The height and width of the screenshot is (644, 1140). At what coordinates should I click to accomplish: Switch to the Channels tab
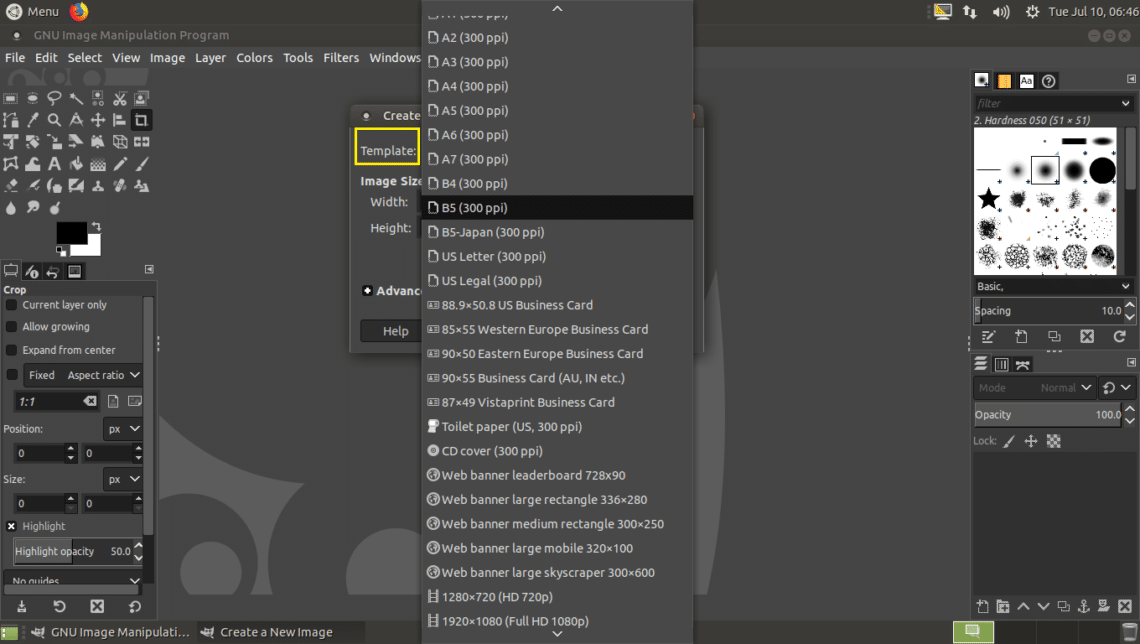1001,364
